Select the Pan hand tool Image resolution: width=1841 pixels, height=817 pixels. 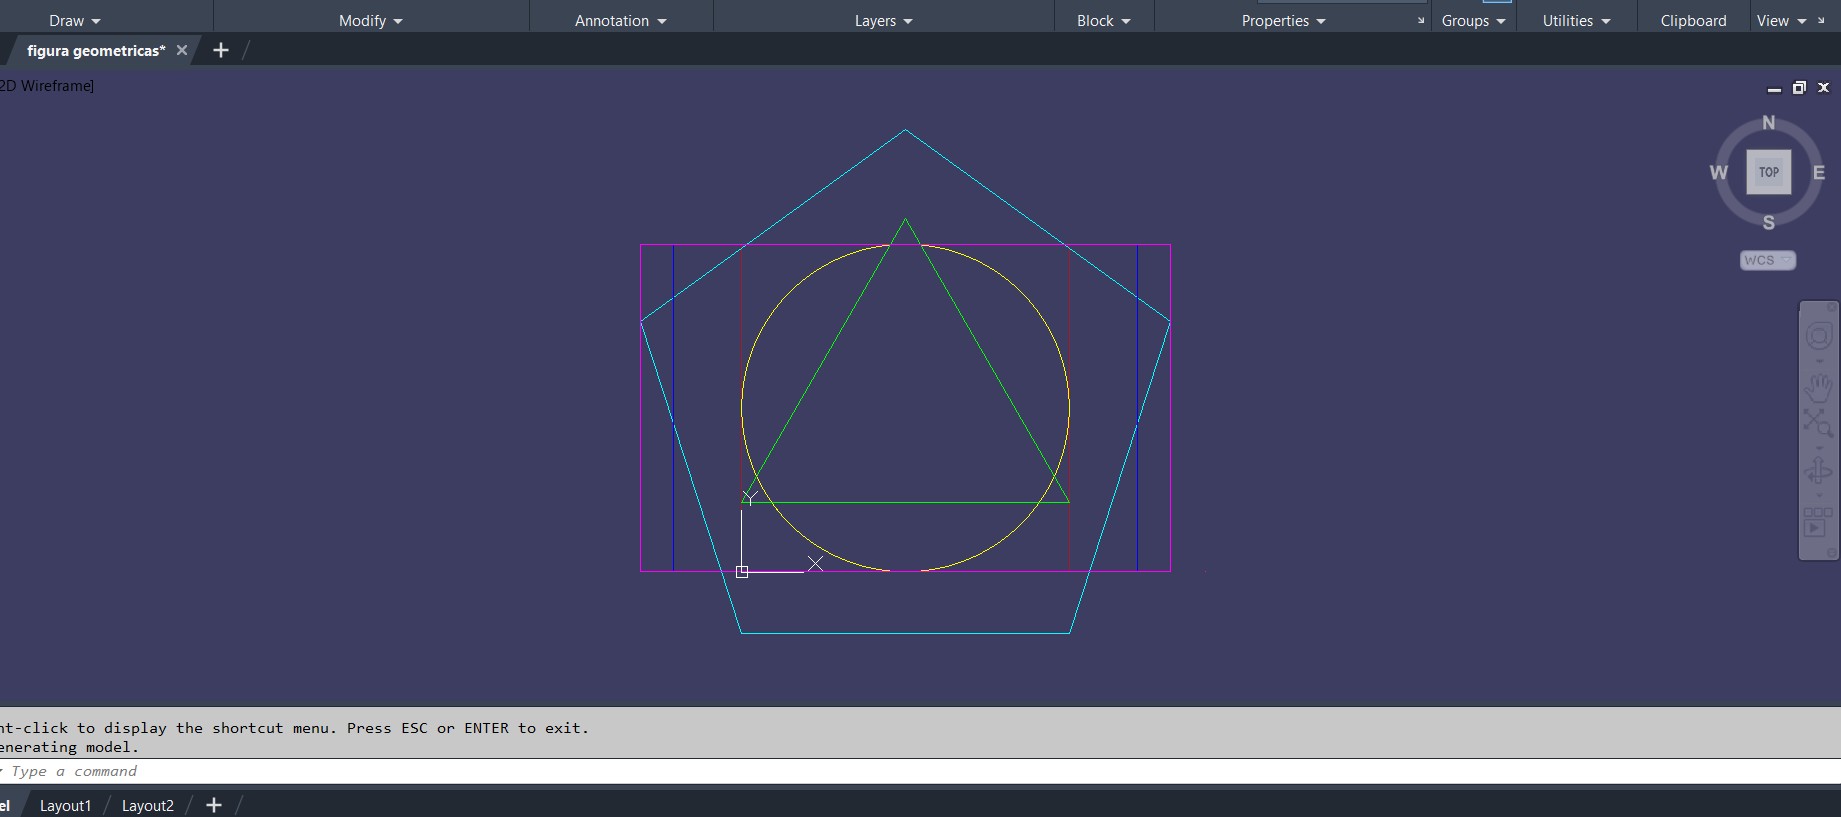coord(1818,386)
